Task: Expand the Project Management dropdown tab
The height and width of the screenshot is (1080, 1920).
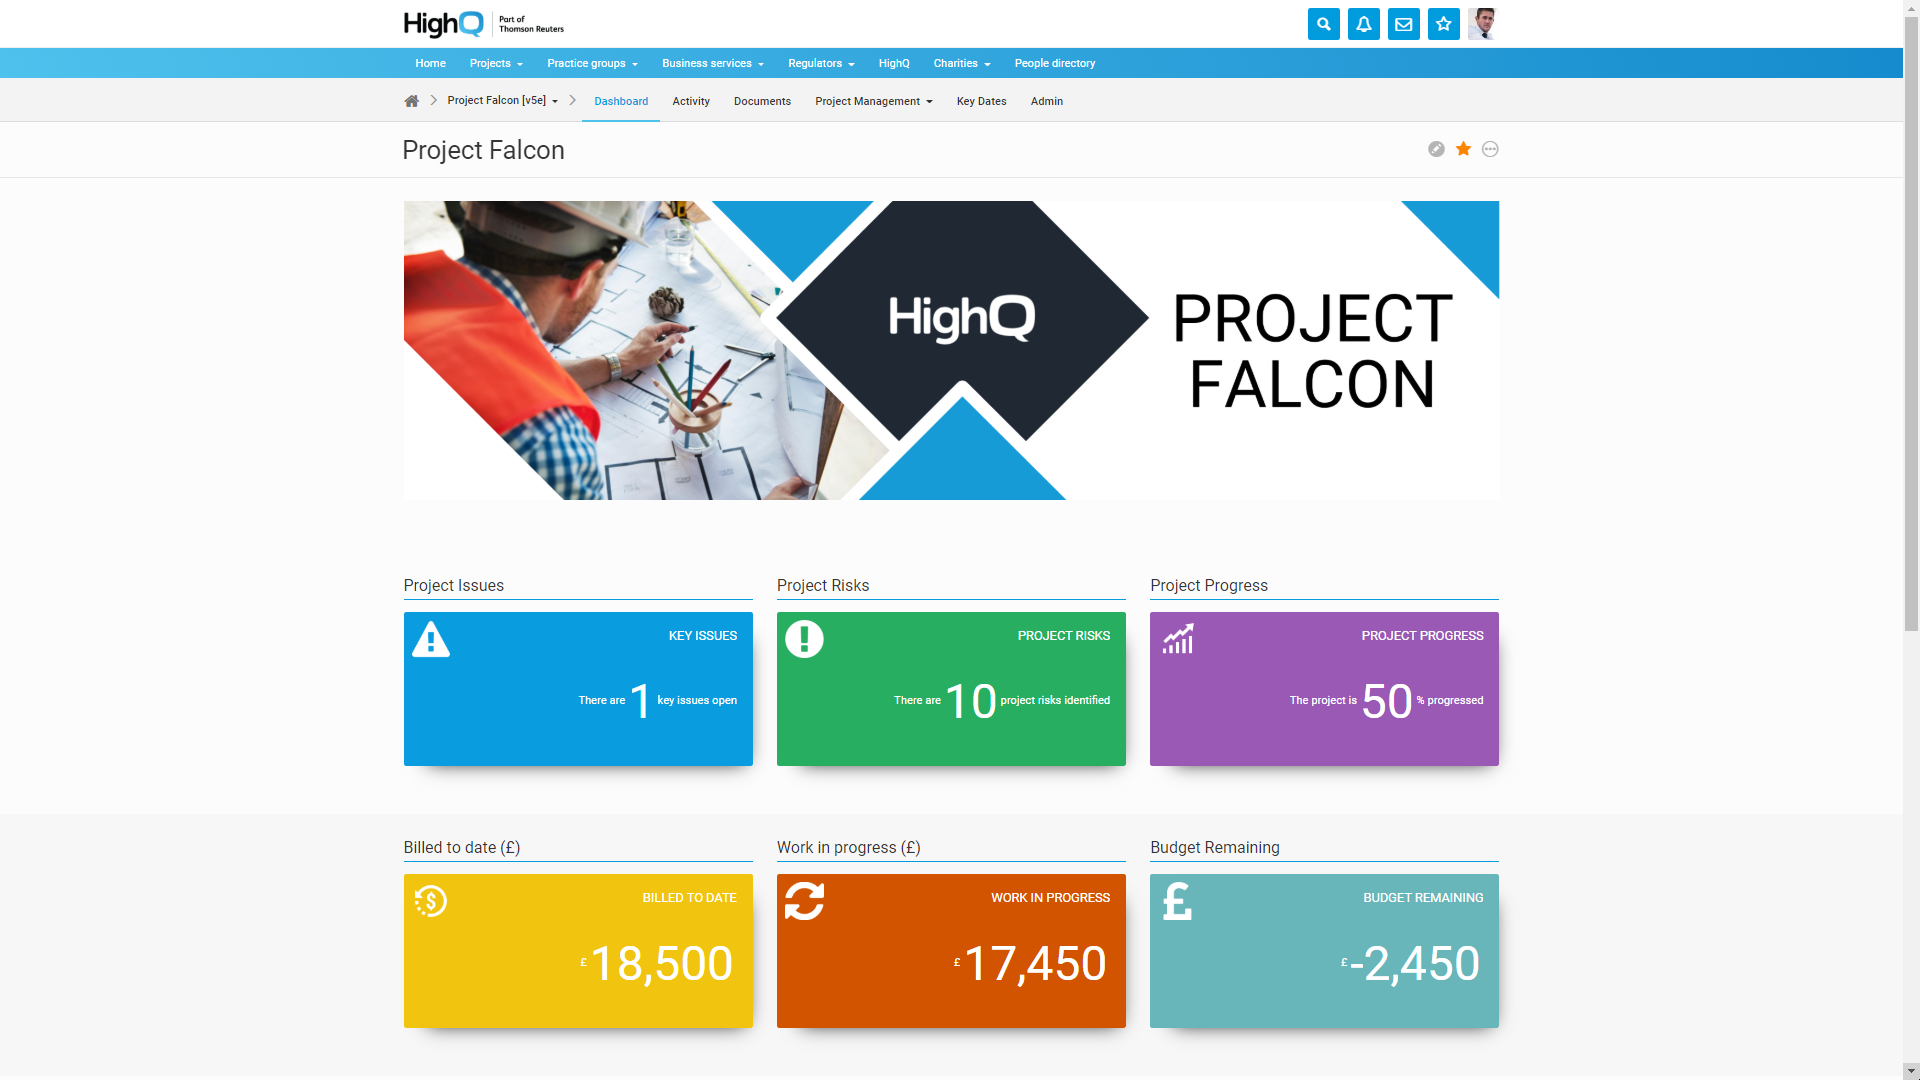Action: click(x=872, y=102)
